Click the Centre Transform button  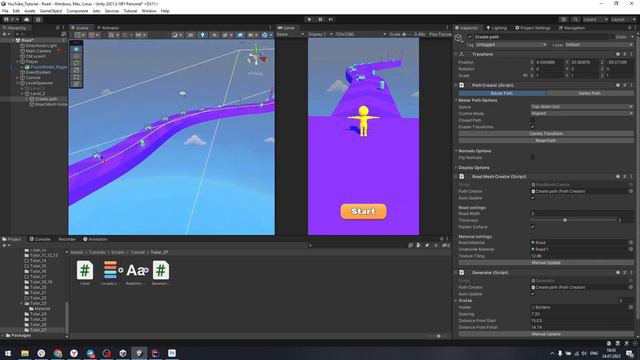pyautogui.click(x=546, y=133)
